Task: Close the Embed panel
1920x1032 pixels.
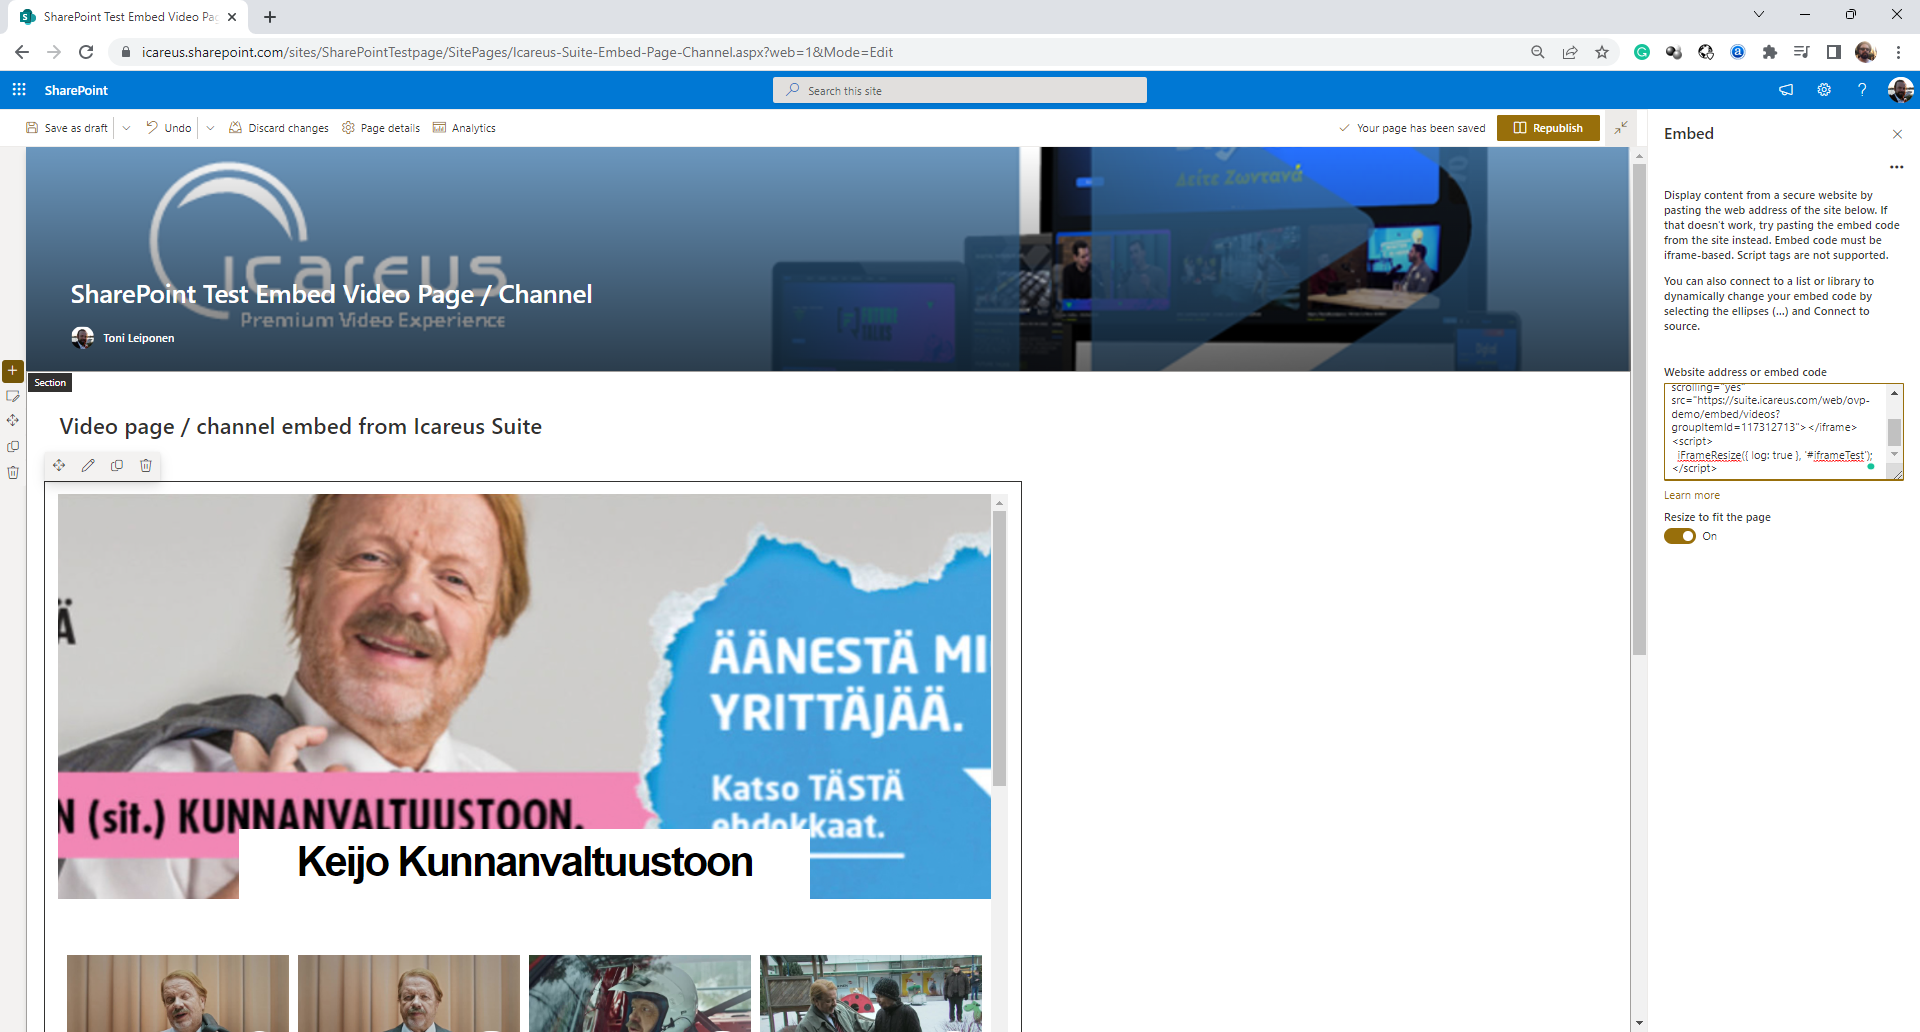Action: click(1897, 134)
